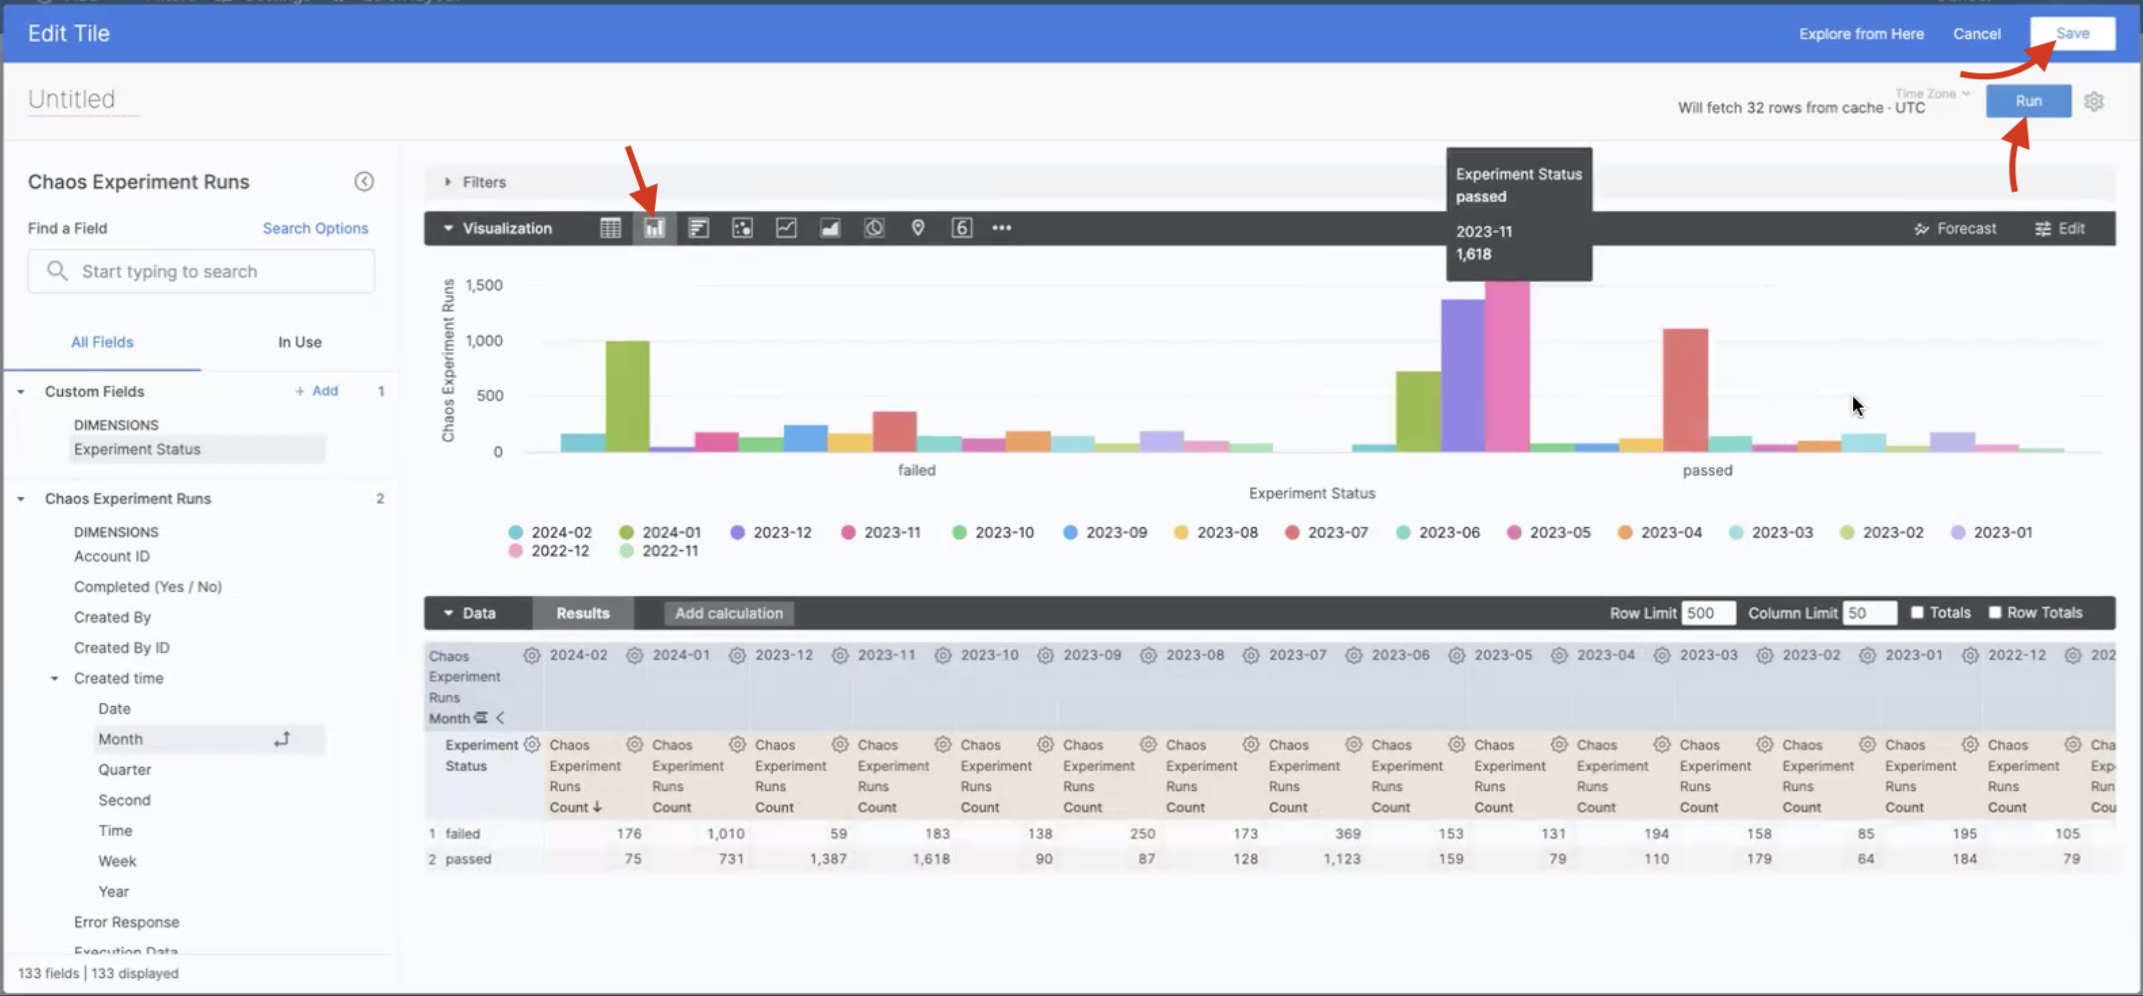Open more visualization types menu
2143x996 pixels.
tap(1002, 228)
